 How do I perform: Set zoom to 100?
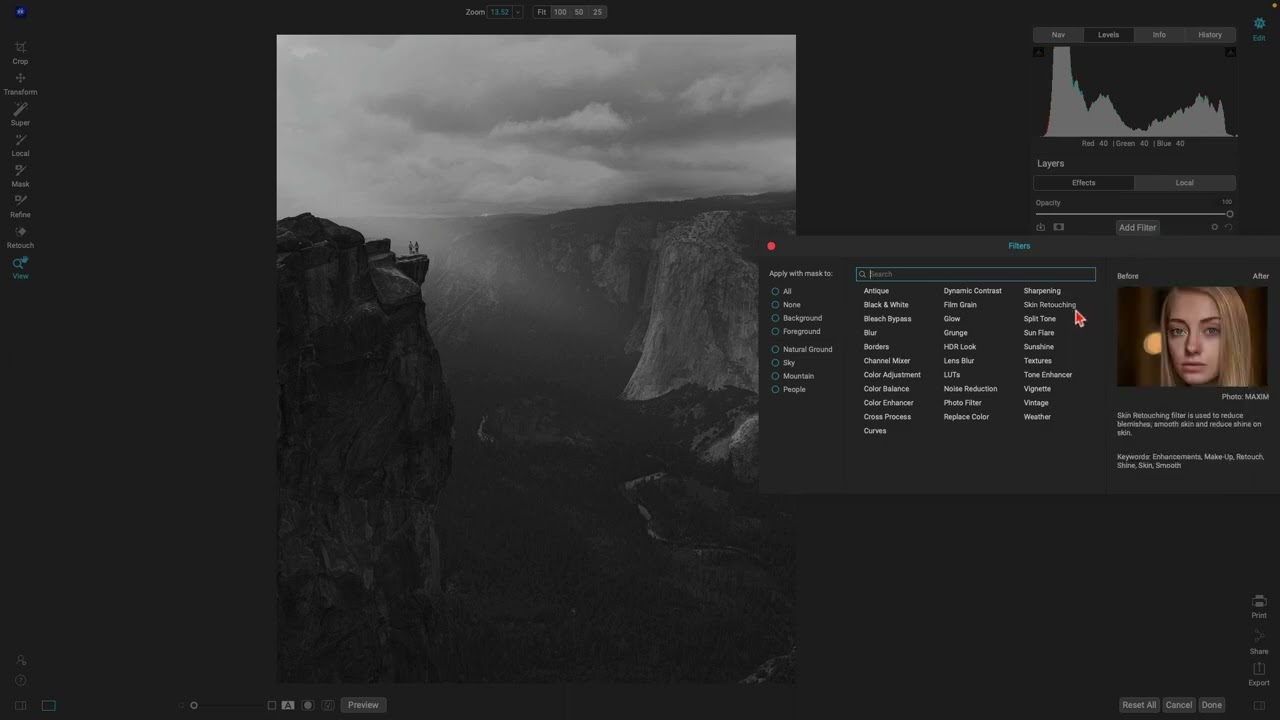point(560,12)
